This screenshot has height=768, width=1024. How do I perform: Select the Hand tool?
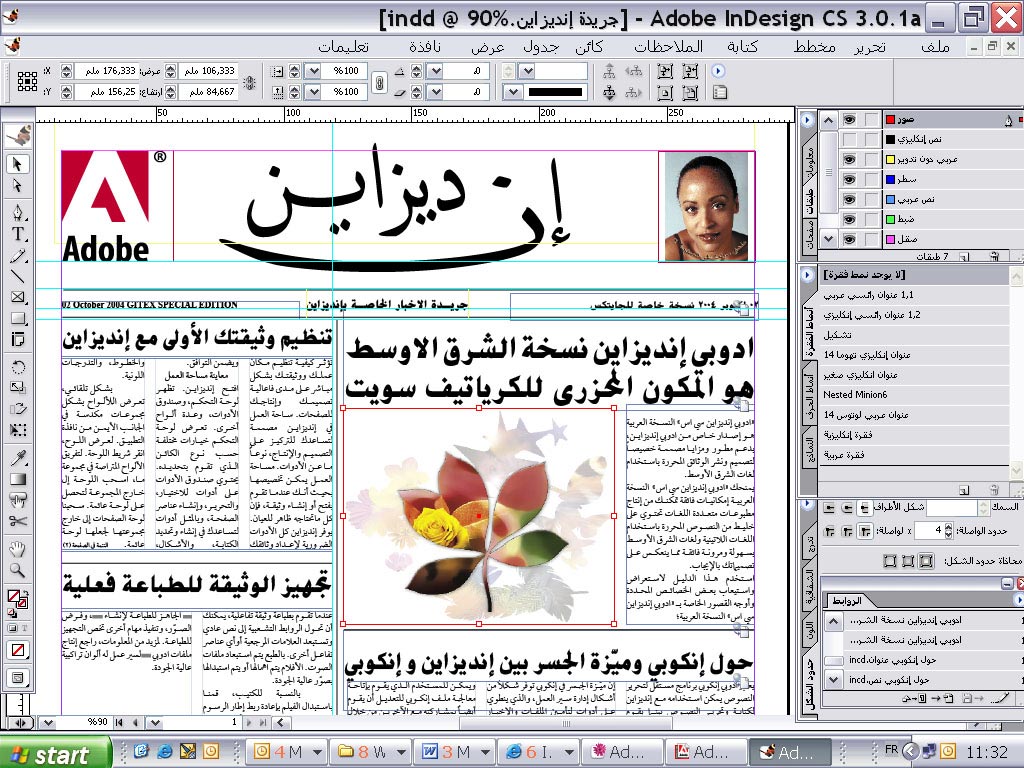[x=18, y=549]
